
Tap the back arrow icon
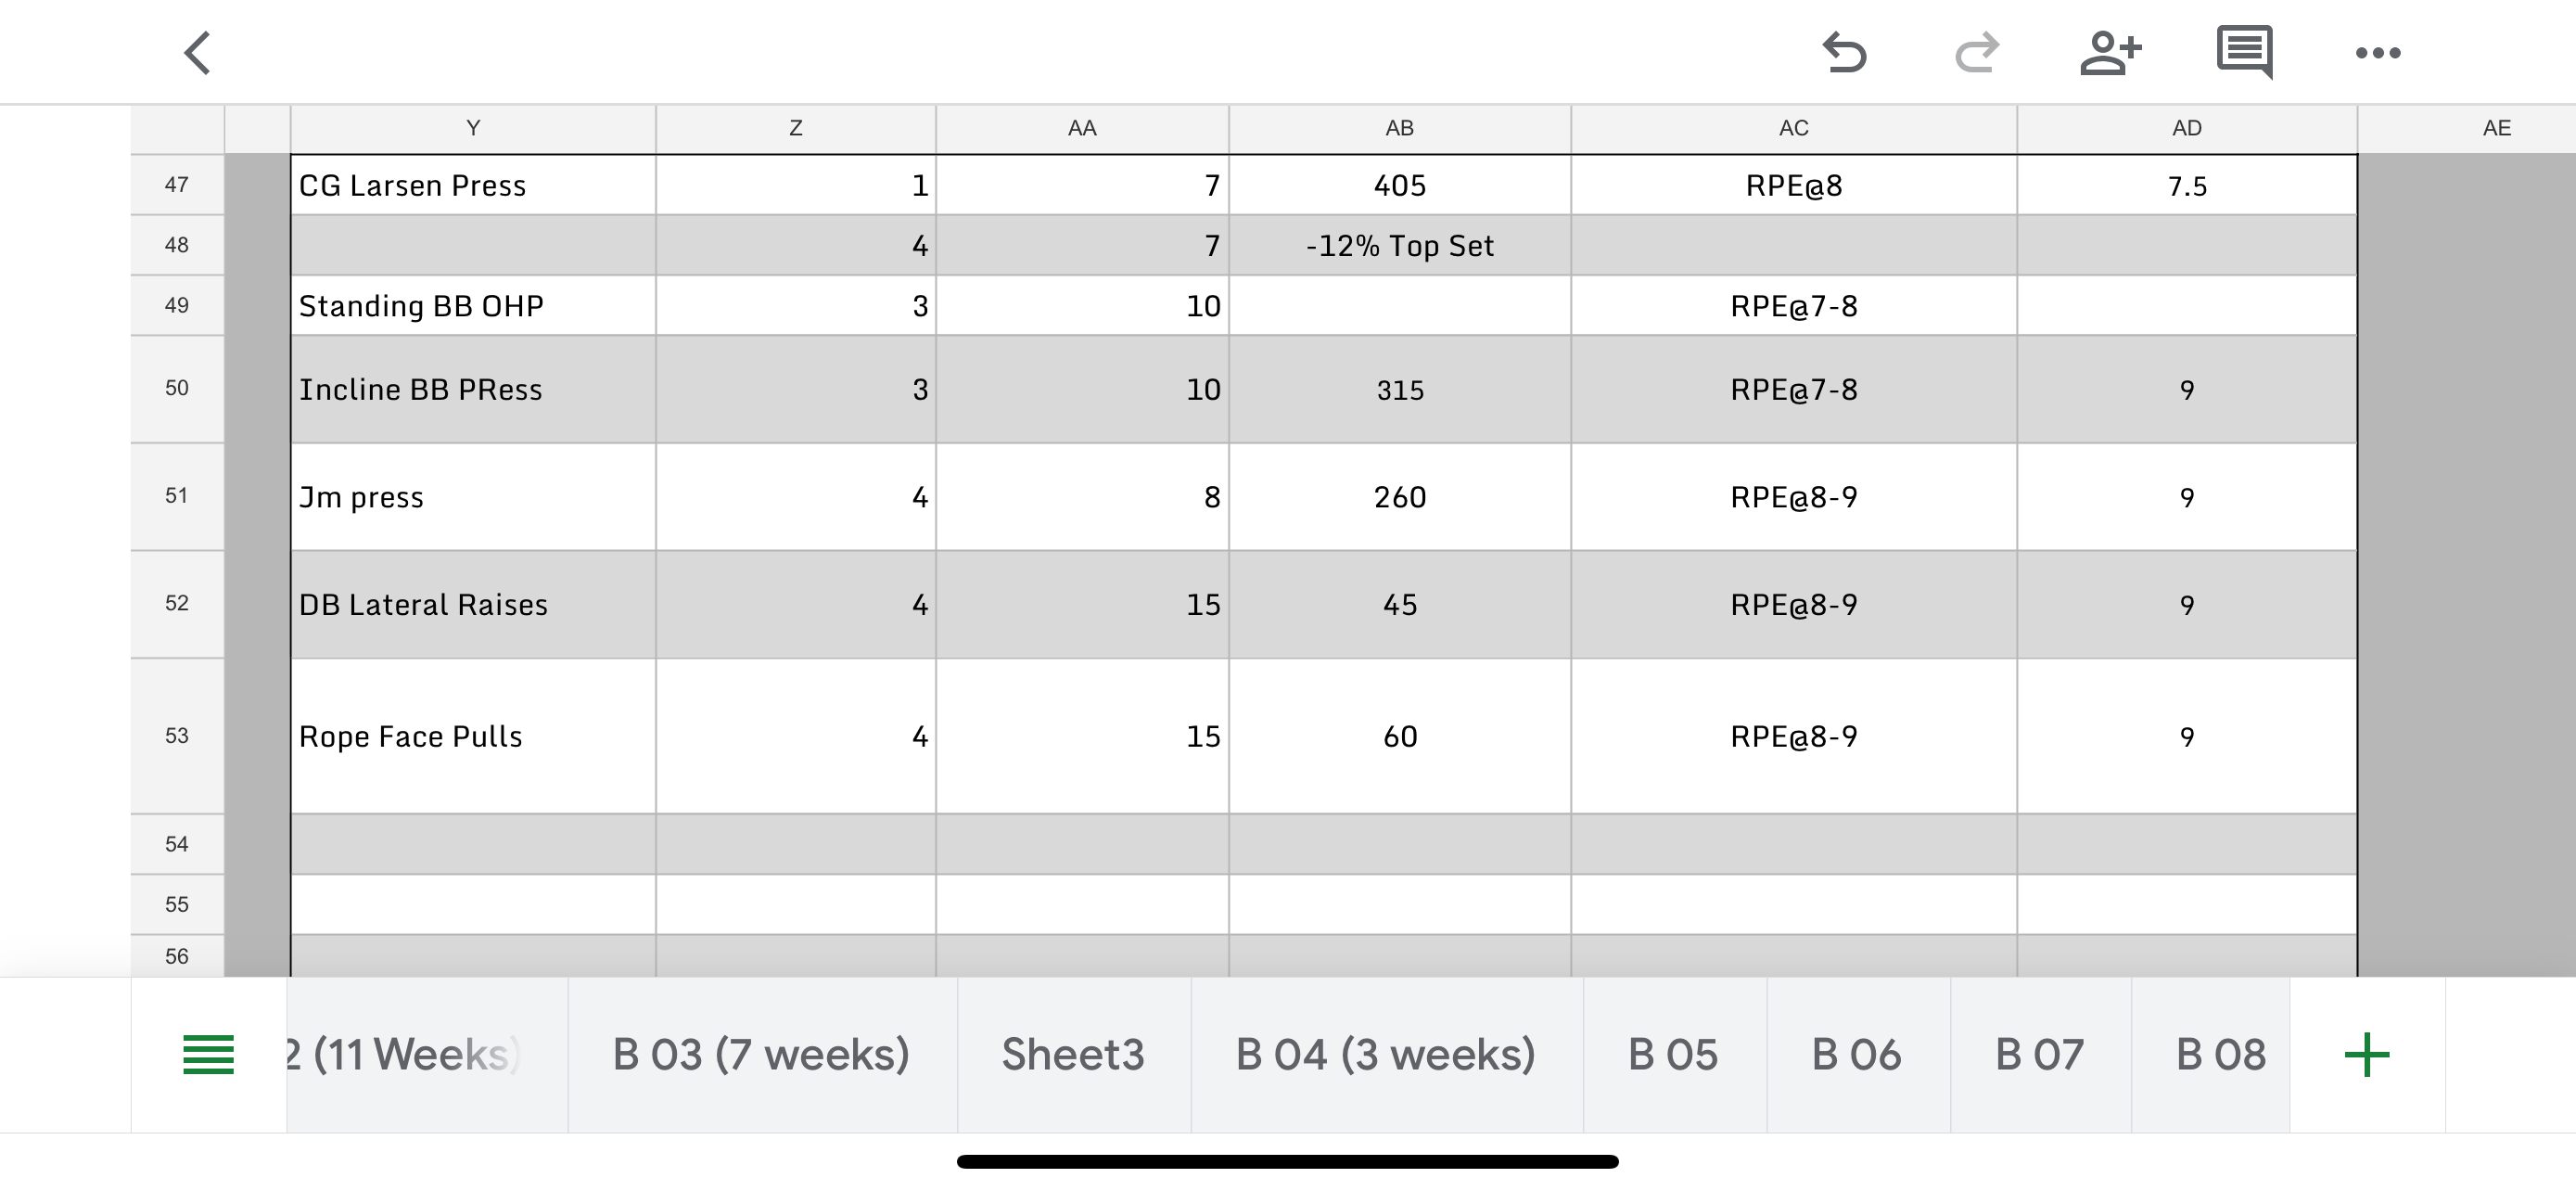[198, 53]
